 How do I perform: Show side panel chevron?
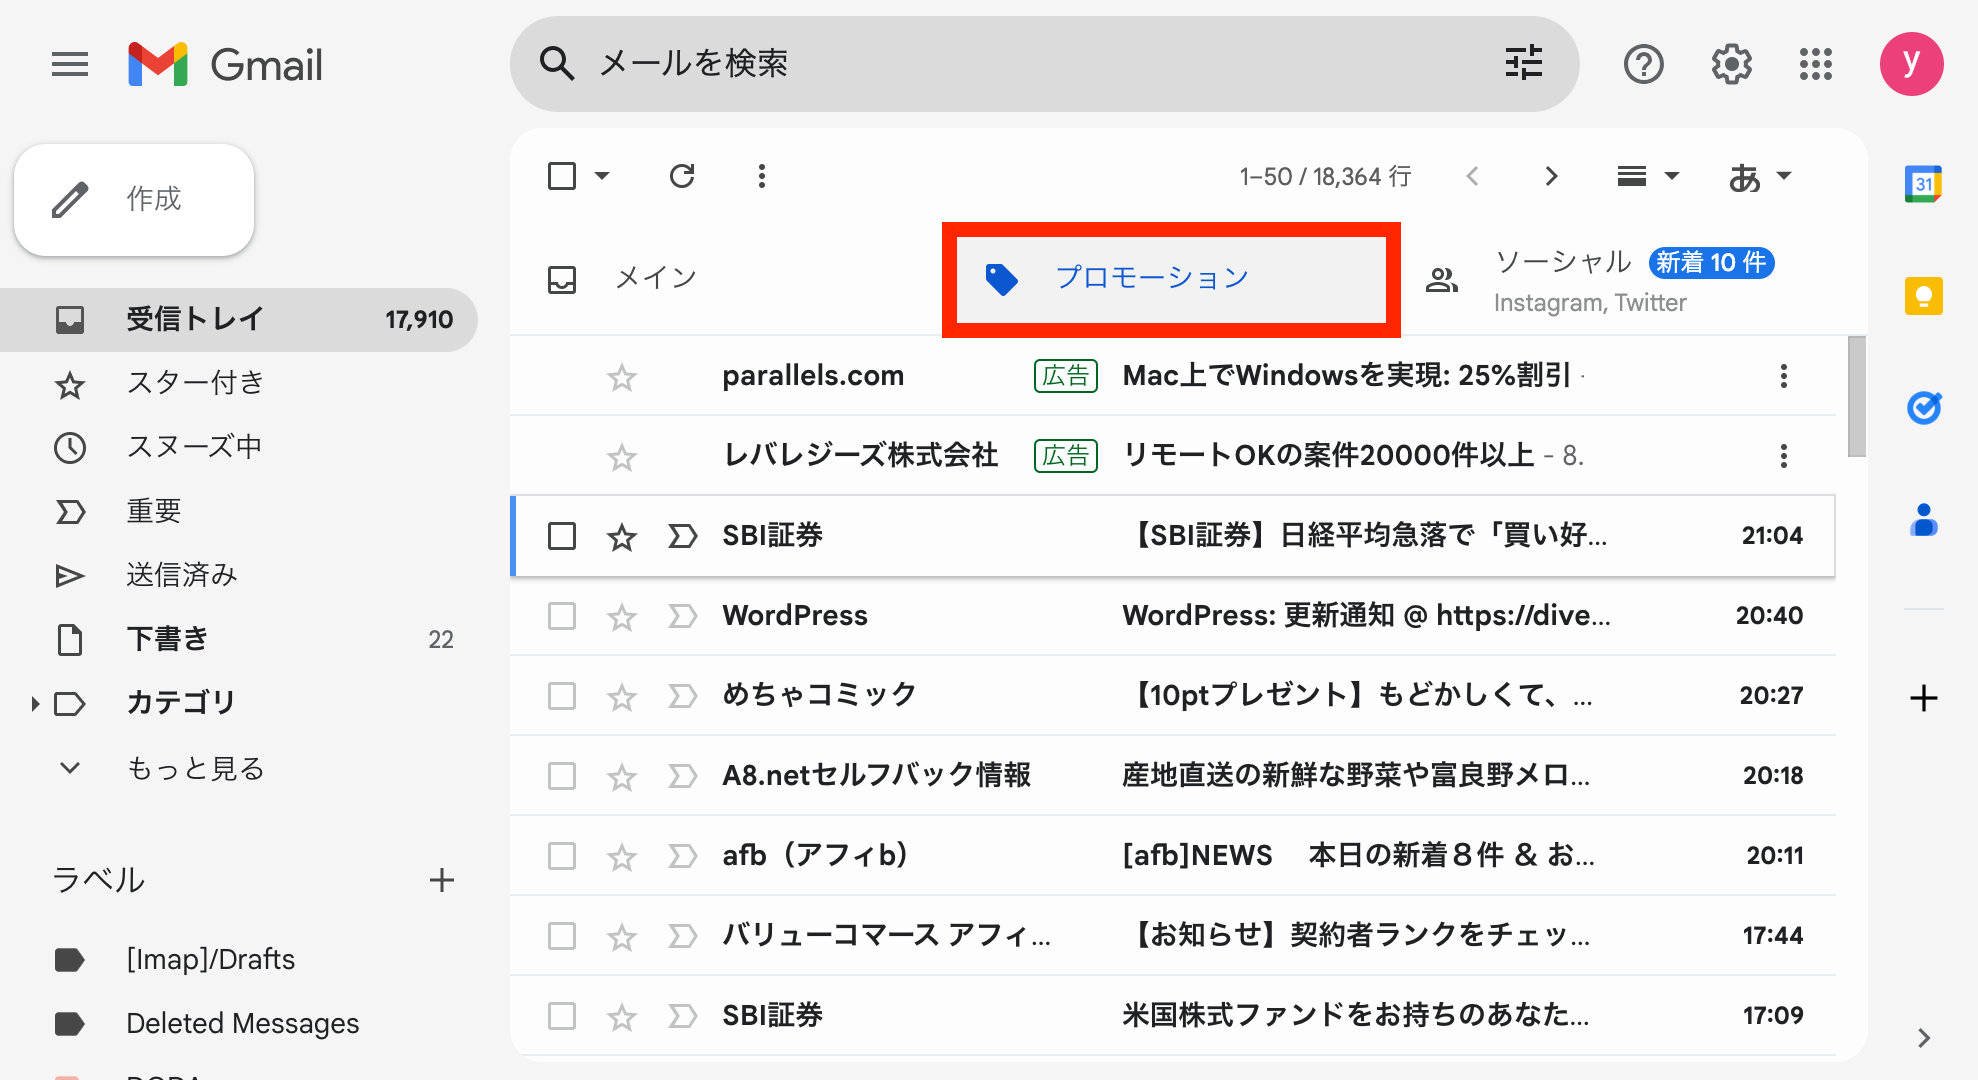click(1924, 1038)
